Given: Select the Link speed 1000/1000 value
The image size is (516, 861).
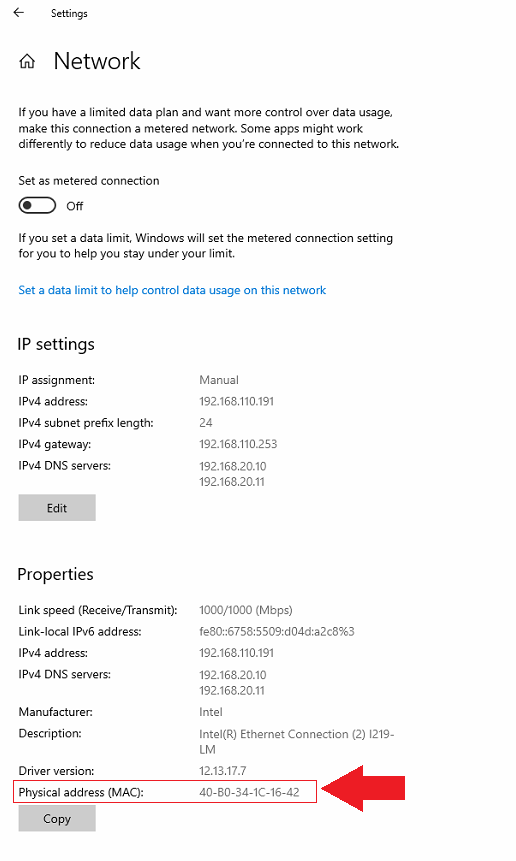Looking at the screenshot, I should point(246,610).
